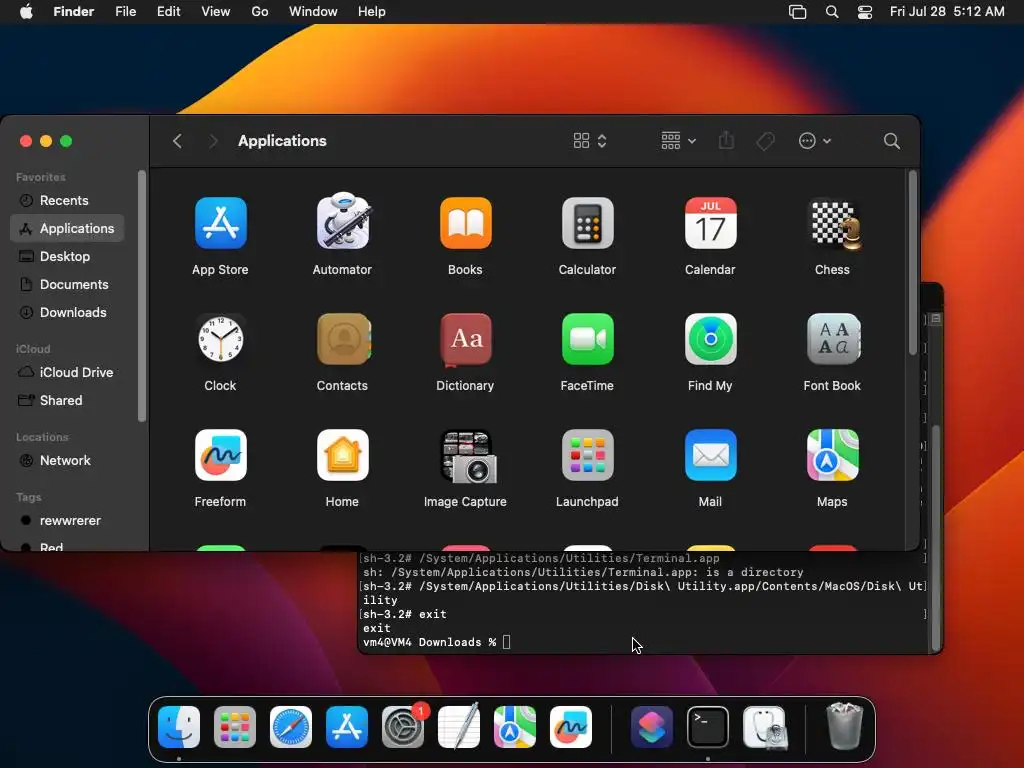Open Launchpad from the Dock

(235, 727)
